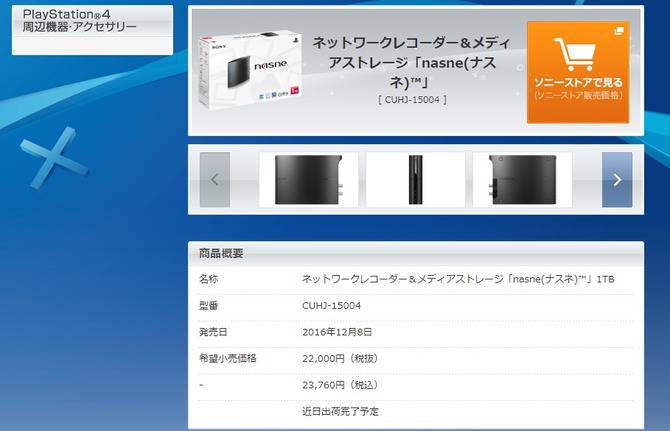The width and height of the screenshot is (670, 431).
Task: Go to previous product image arrow
Action: [215, 180]
